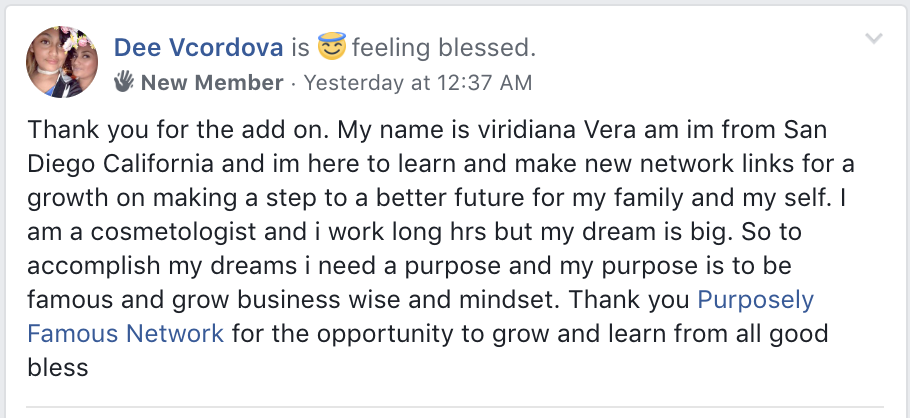Open the post options chevron menu
The width and height of the screenshot is (910, 418).
click(x=873, y=39)
